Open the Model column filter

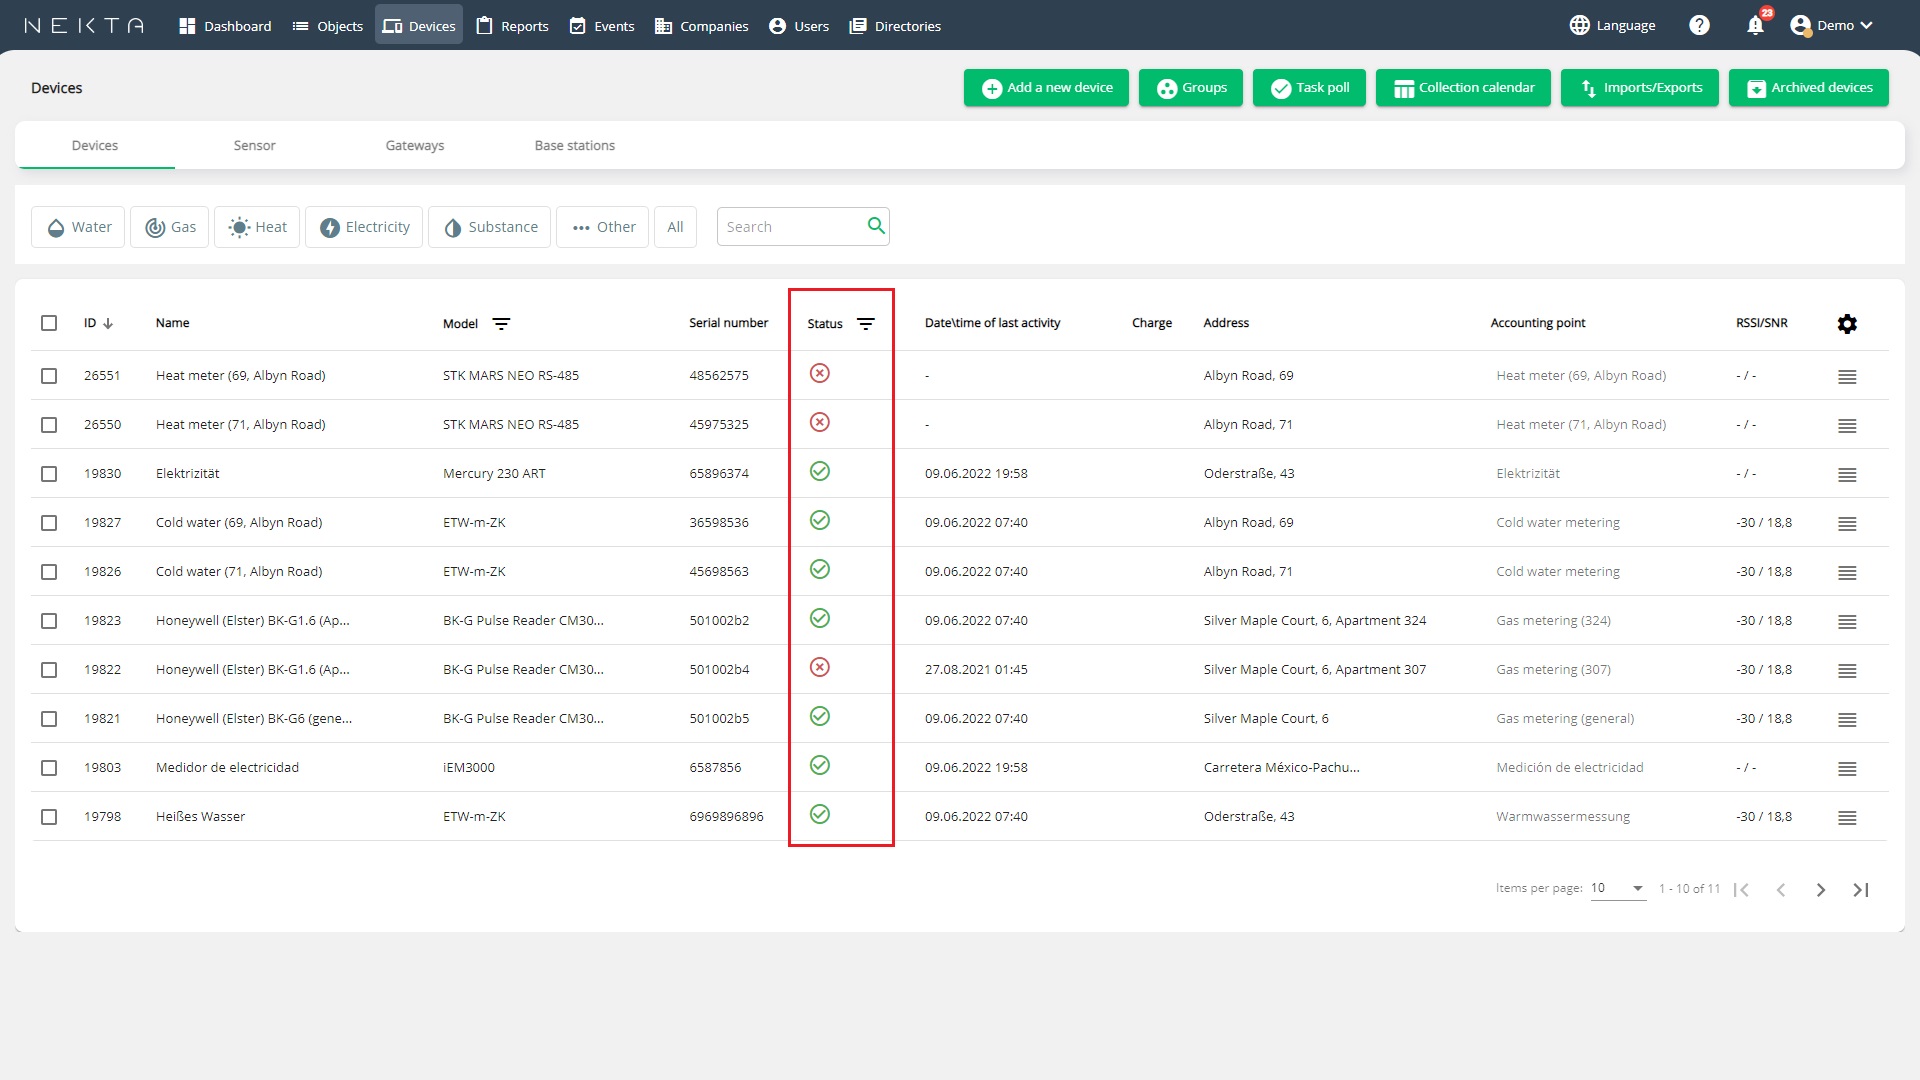pos(502,323)
